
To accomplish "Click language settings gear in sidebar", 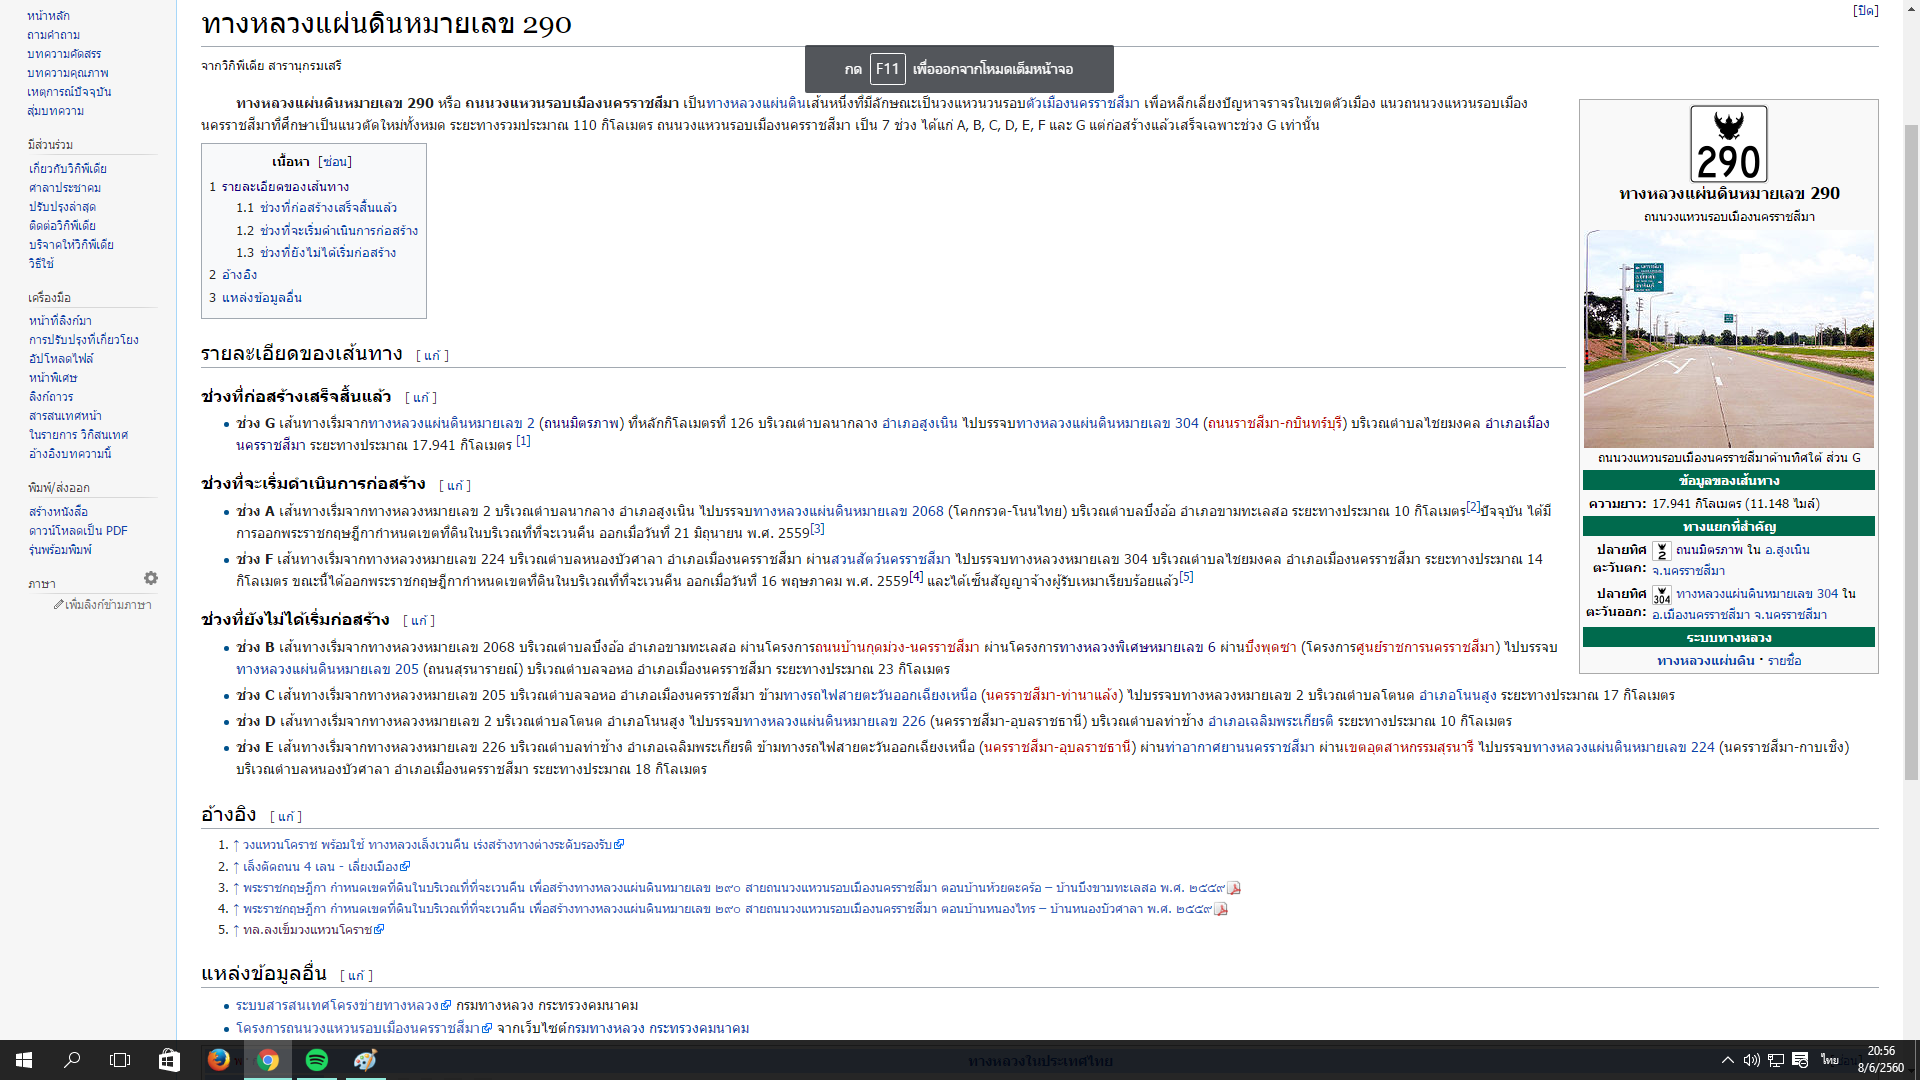I will click(151, 578).
